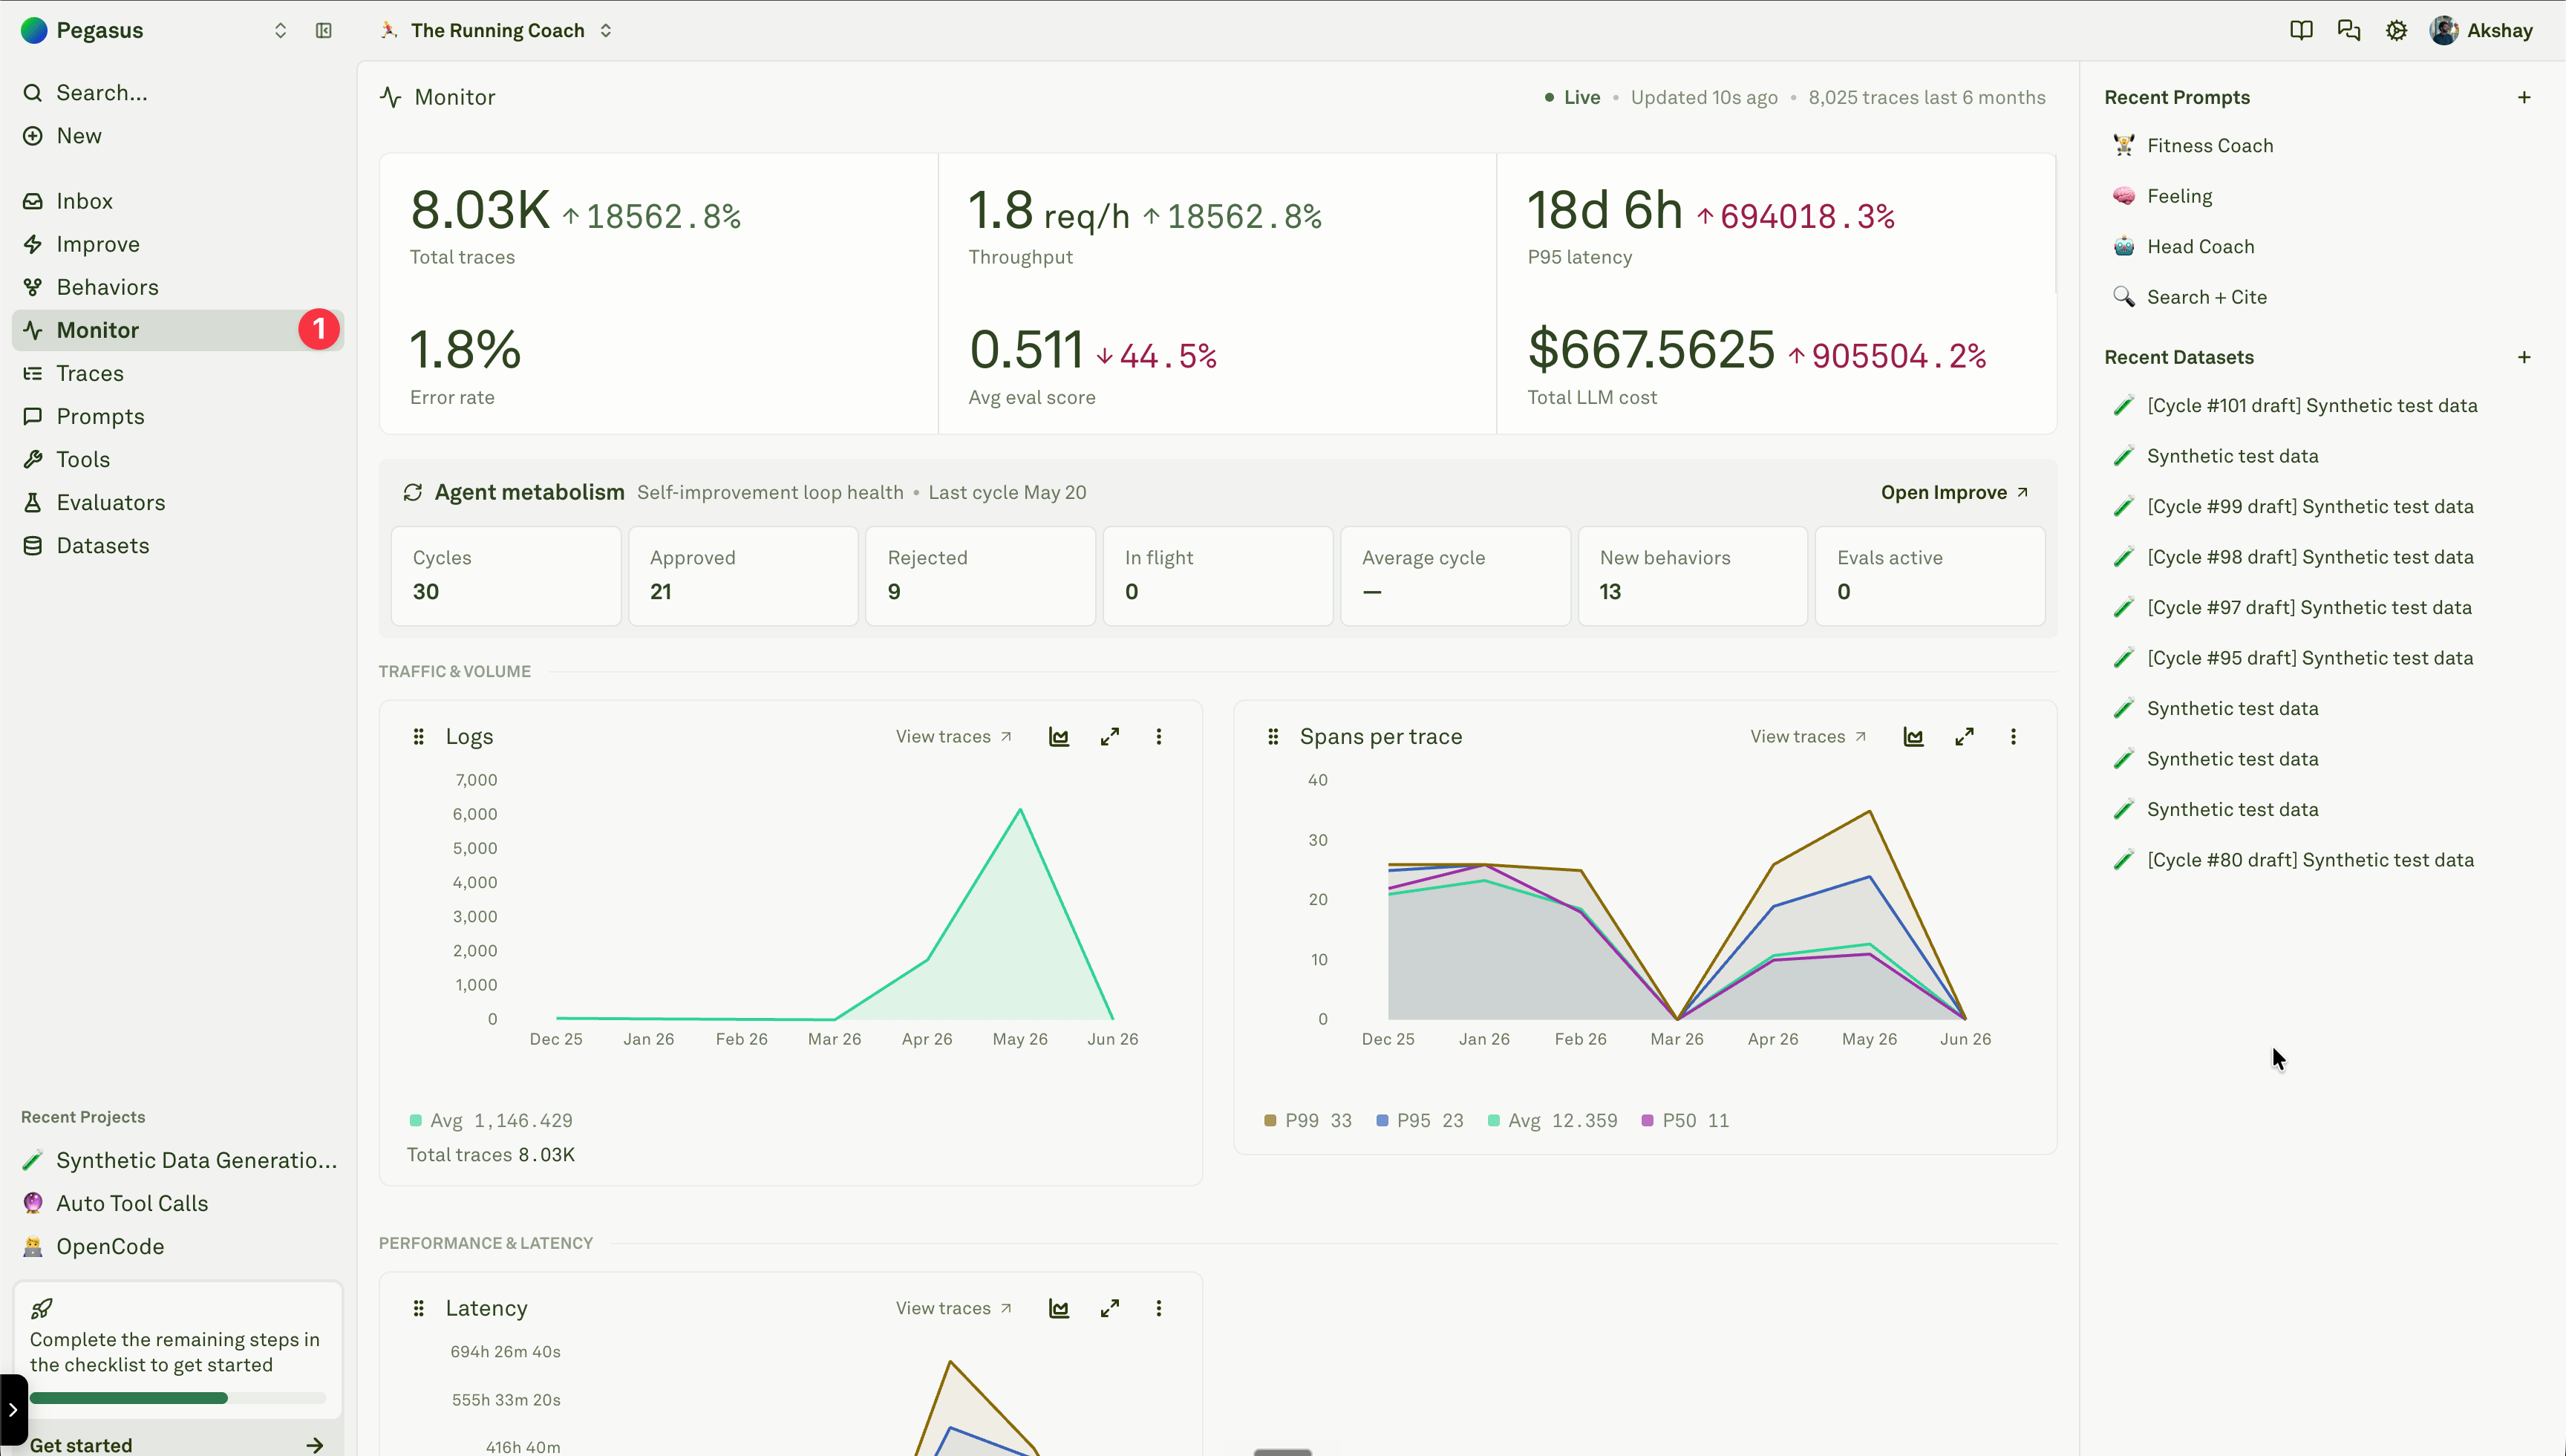This screenshot has width=2566, height=1456.
Task: Go to Inbox
Action: [178, 201]
